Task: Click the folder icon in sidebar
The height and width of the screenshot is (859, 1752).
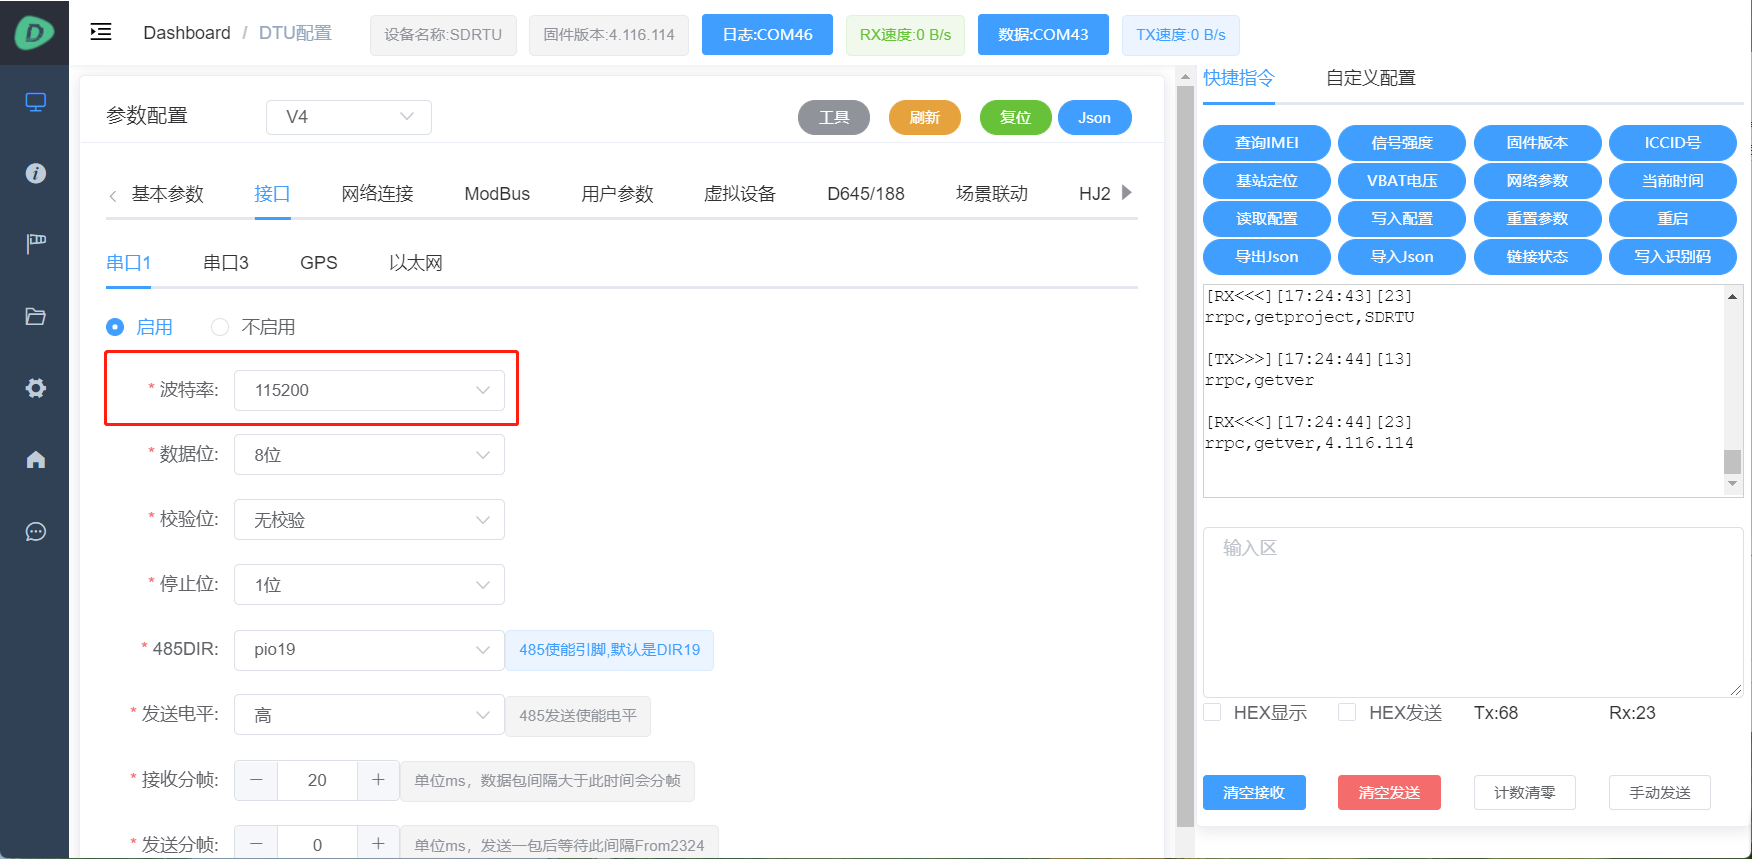Action: pyautogui.click(x=36, y=316)
